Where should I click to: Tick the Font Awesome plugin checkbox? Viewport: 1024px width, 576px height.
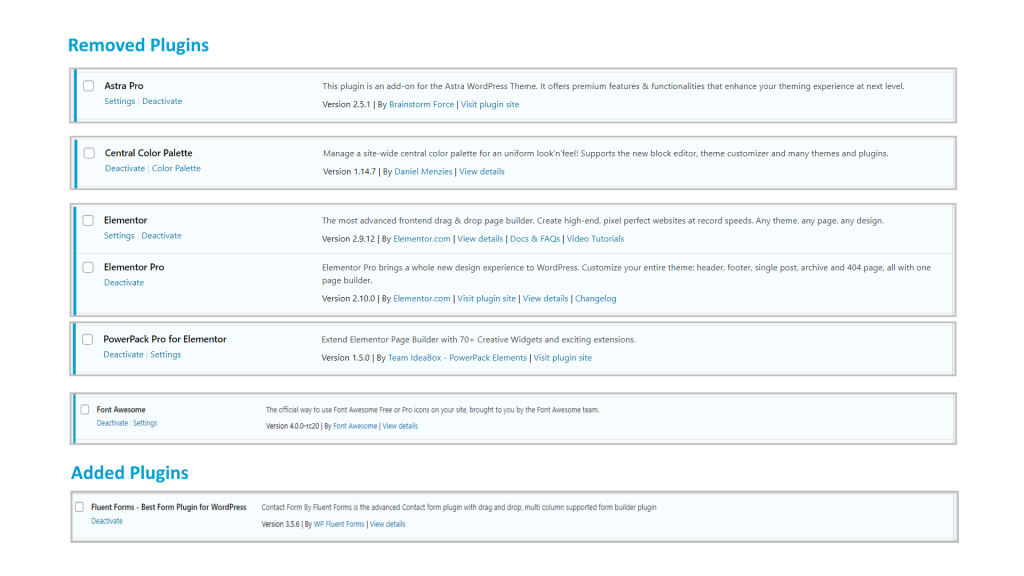[85, 409]
